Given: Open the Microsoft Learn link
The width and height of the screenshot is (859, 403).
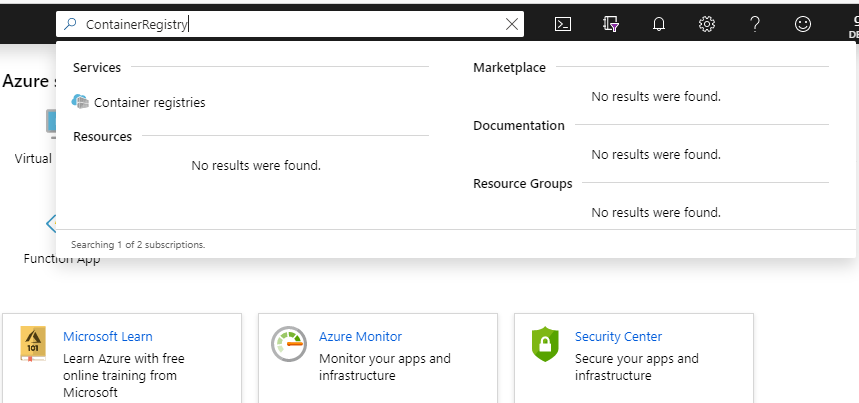Looking at the screenshot, I should (x=108, y=337).
